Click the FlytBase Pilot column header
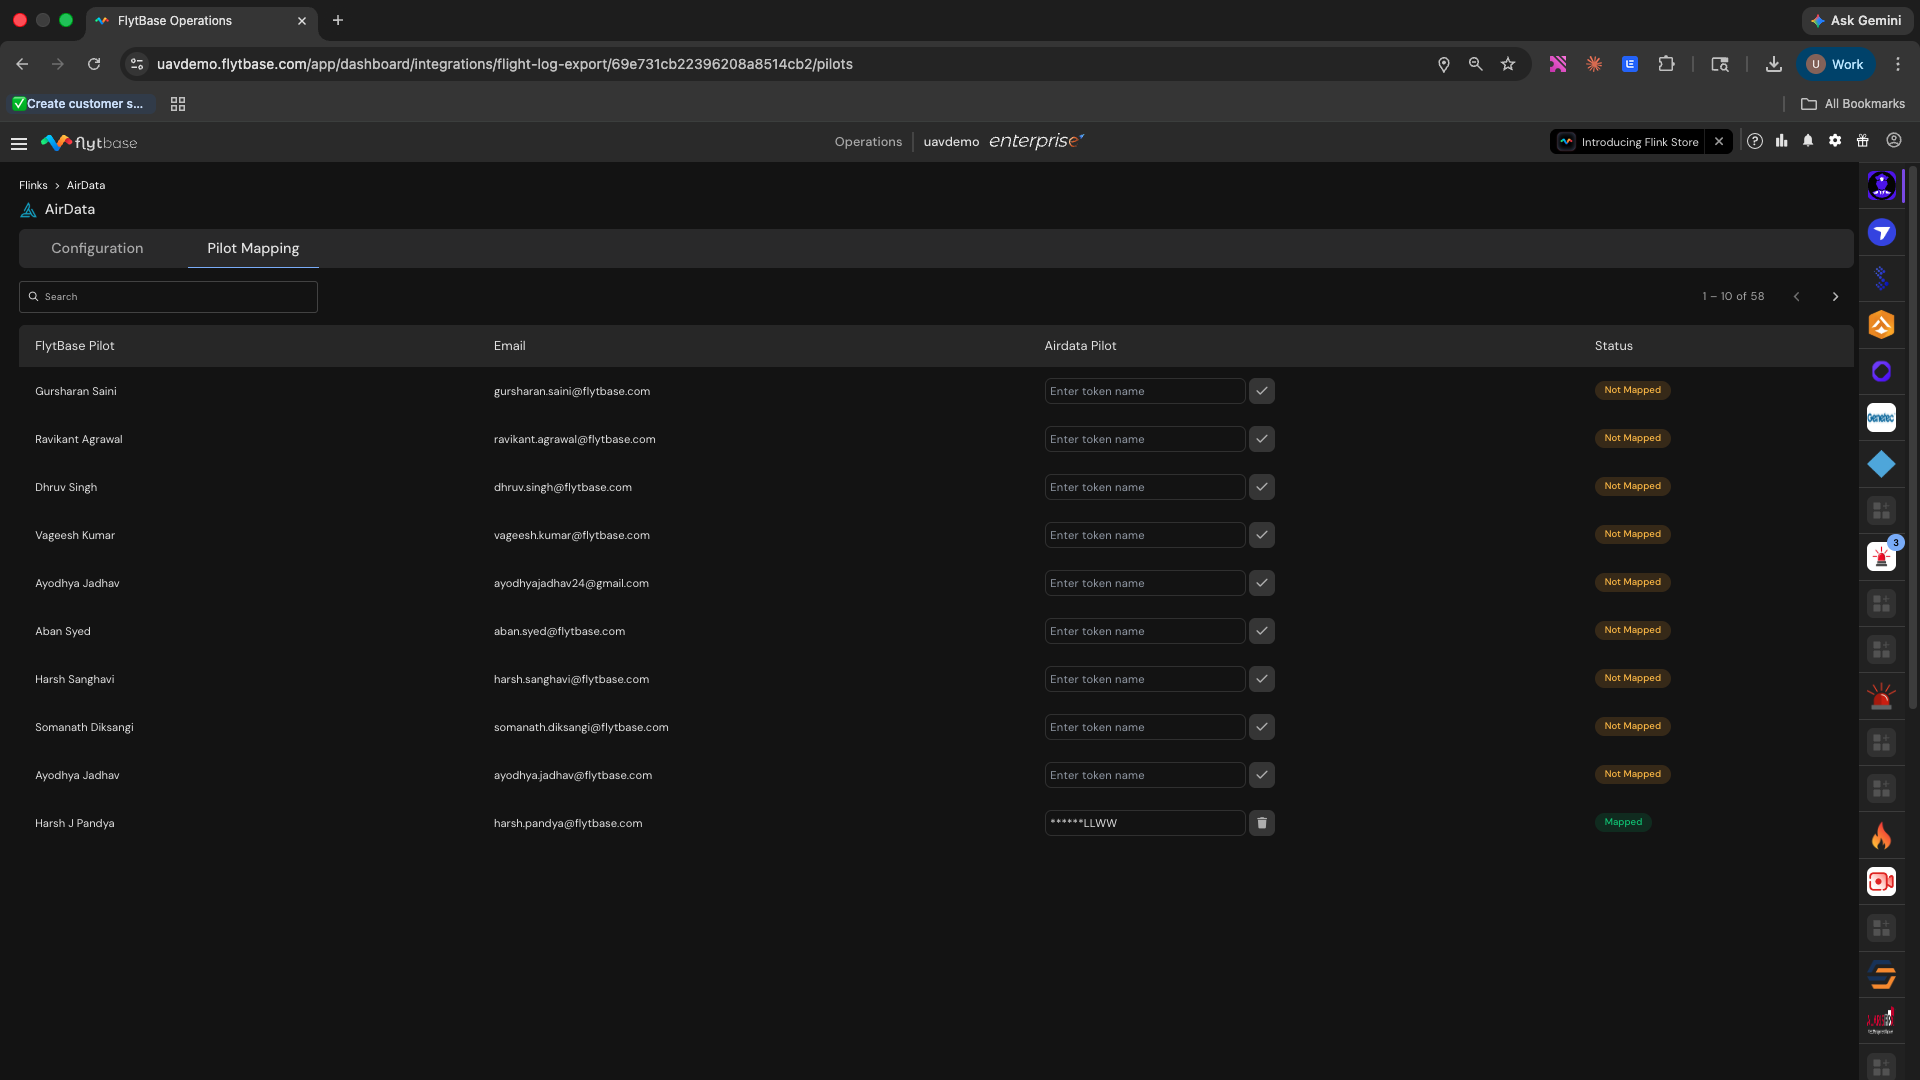 tap(75, 346)
